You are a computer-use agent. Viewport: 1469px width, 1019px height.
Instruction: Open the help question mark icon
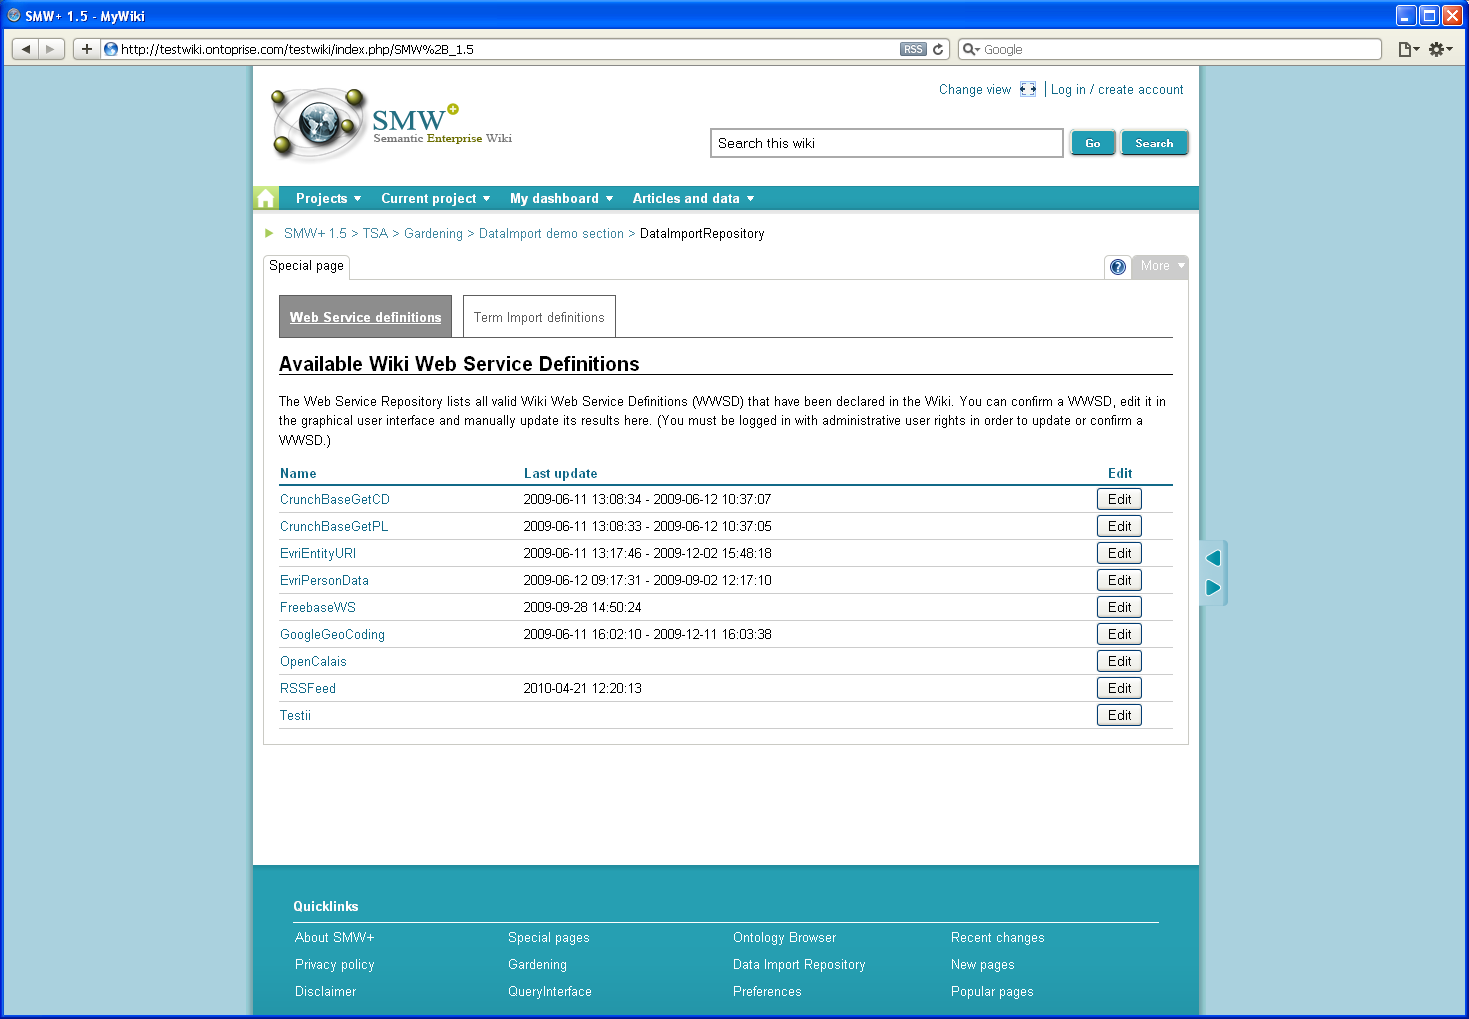click(1118, 267)
